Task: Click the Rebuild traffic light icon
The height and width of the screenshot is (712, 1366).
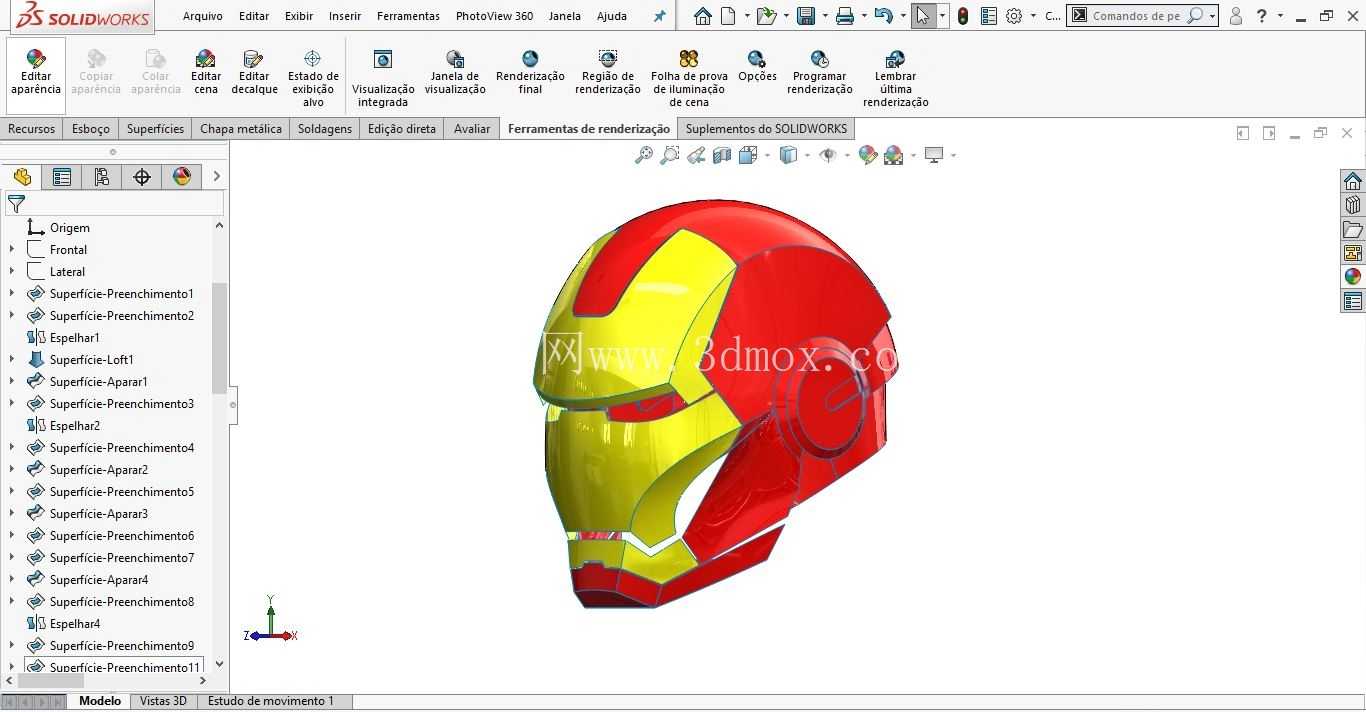Action: click(x=962, y=16)
